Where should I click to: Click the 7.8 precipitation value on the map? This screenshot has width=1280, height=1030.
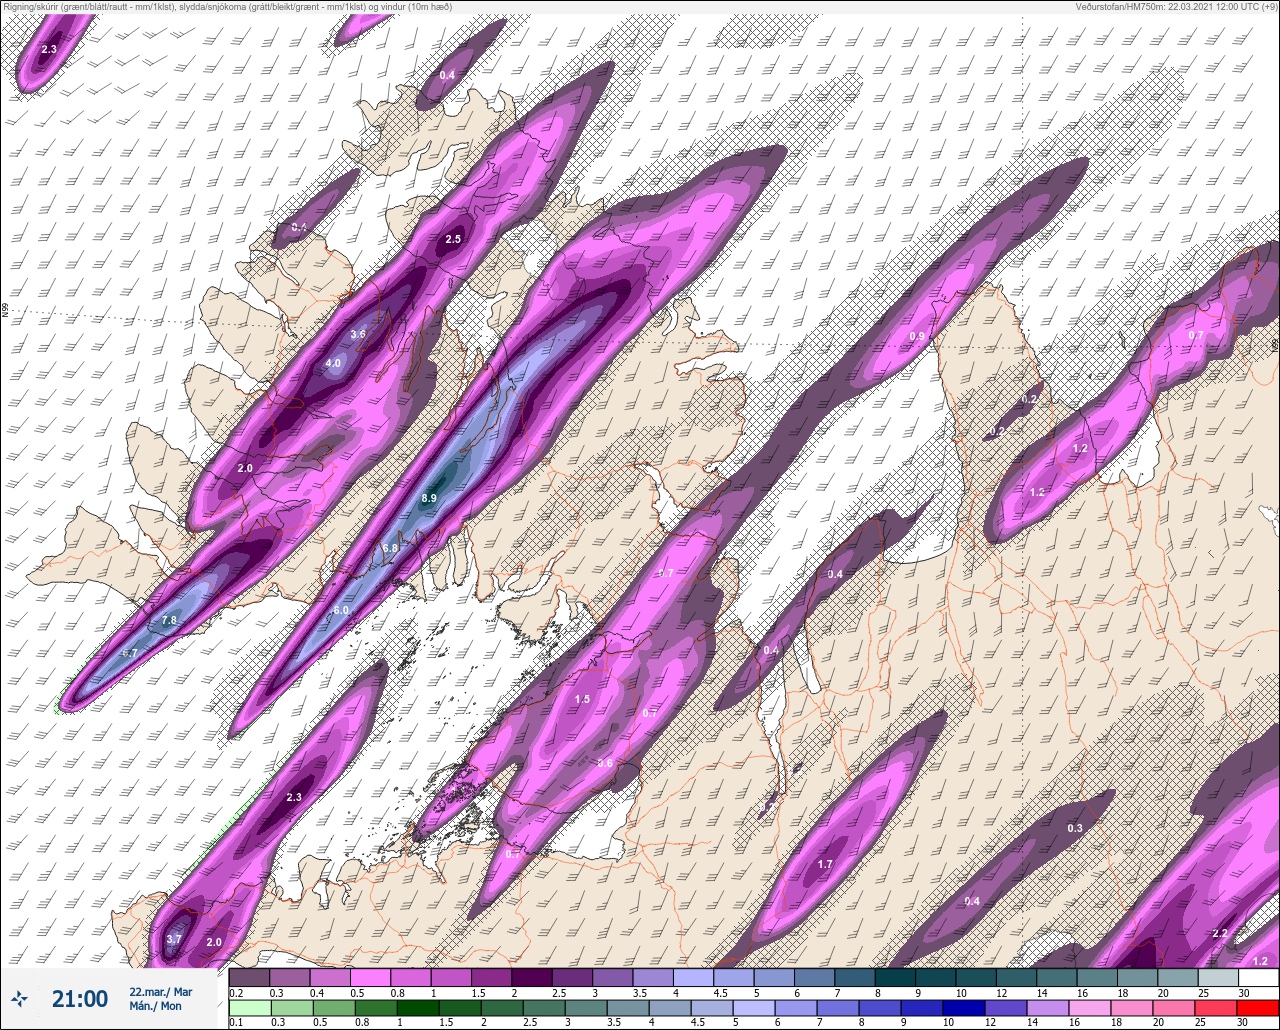point(169,620)
